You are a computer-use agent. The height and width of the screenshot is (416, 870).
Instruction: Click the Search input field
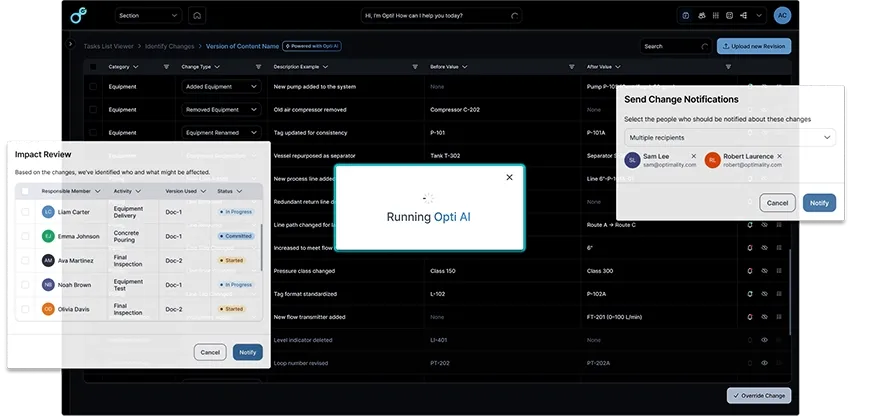pyautogui.click(x=676, y=46)
